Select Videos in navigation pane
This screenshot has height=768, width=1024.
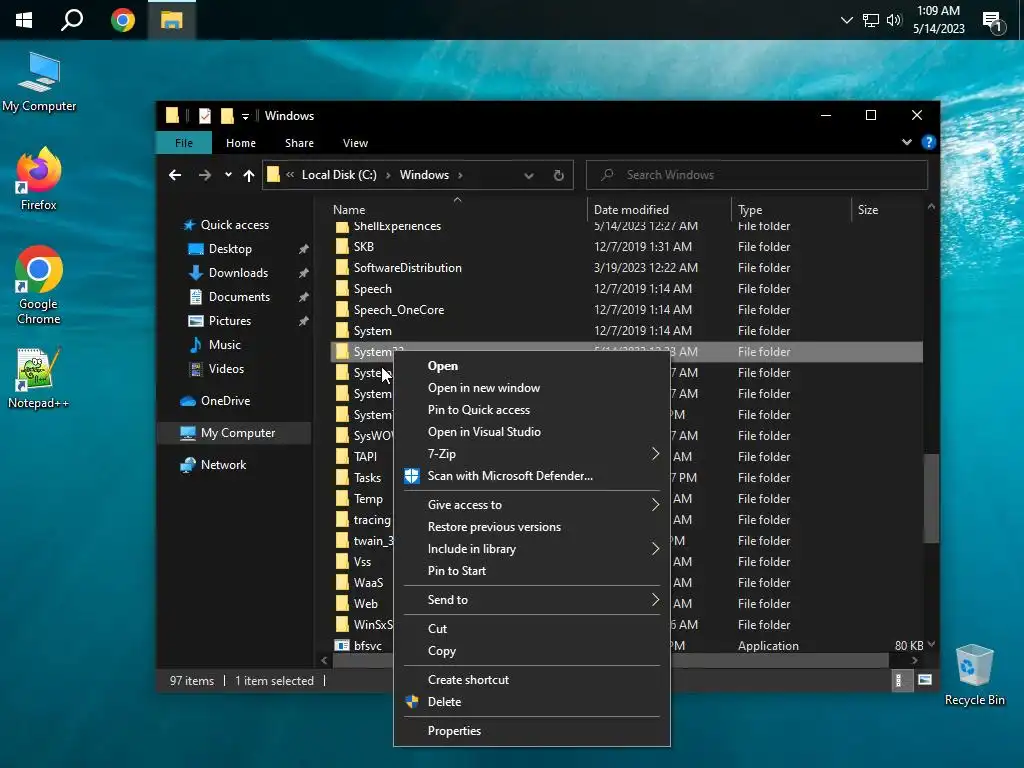point(226,369)
